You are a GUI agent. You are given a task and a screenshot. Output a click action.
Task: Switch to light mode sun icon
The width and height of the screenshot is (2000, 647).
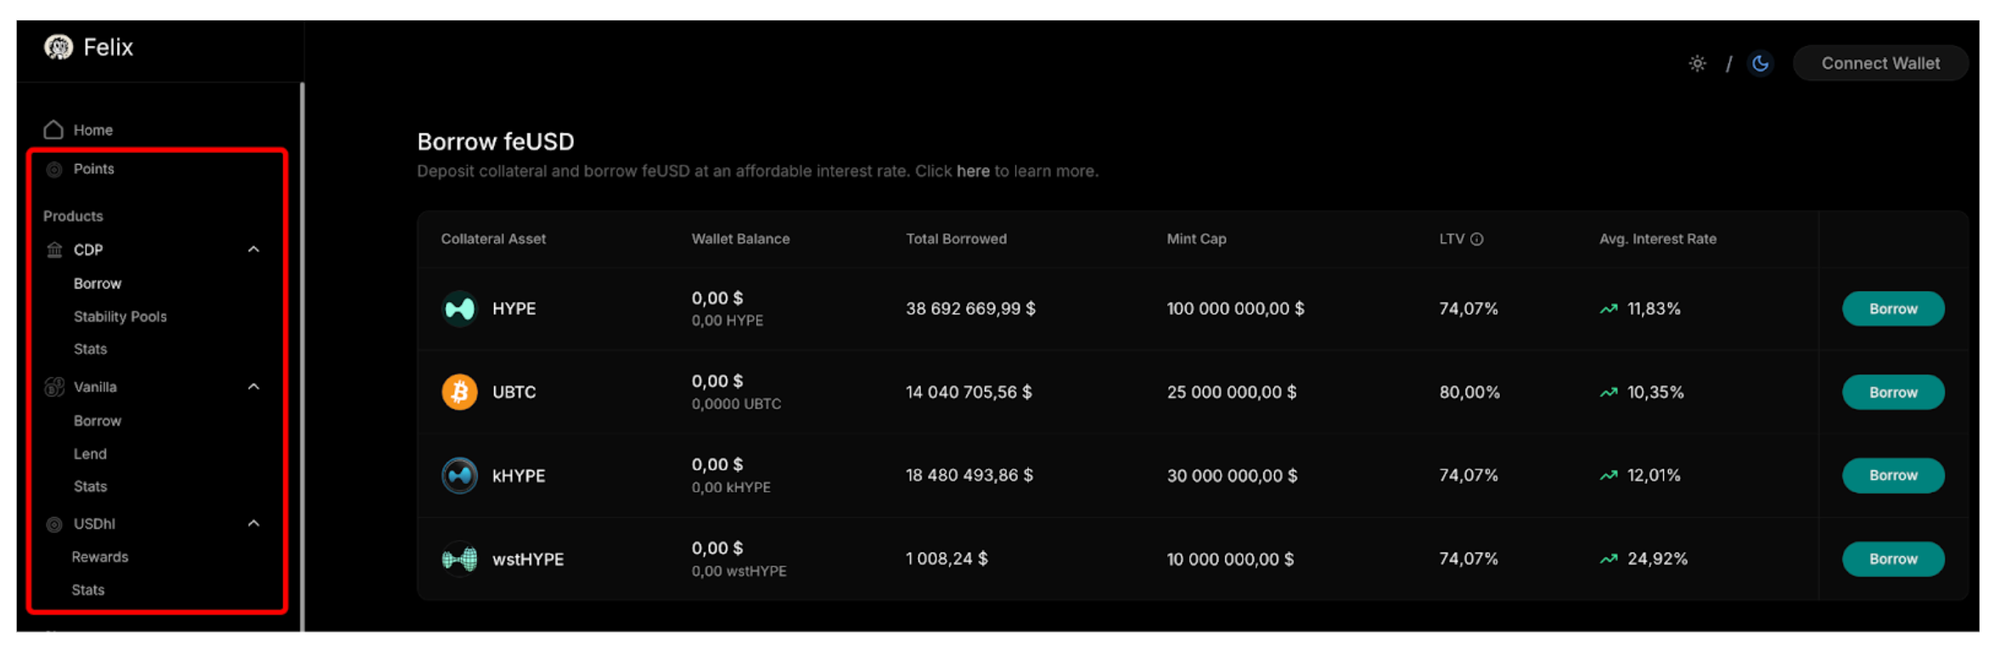[x=1698, y=64]
